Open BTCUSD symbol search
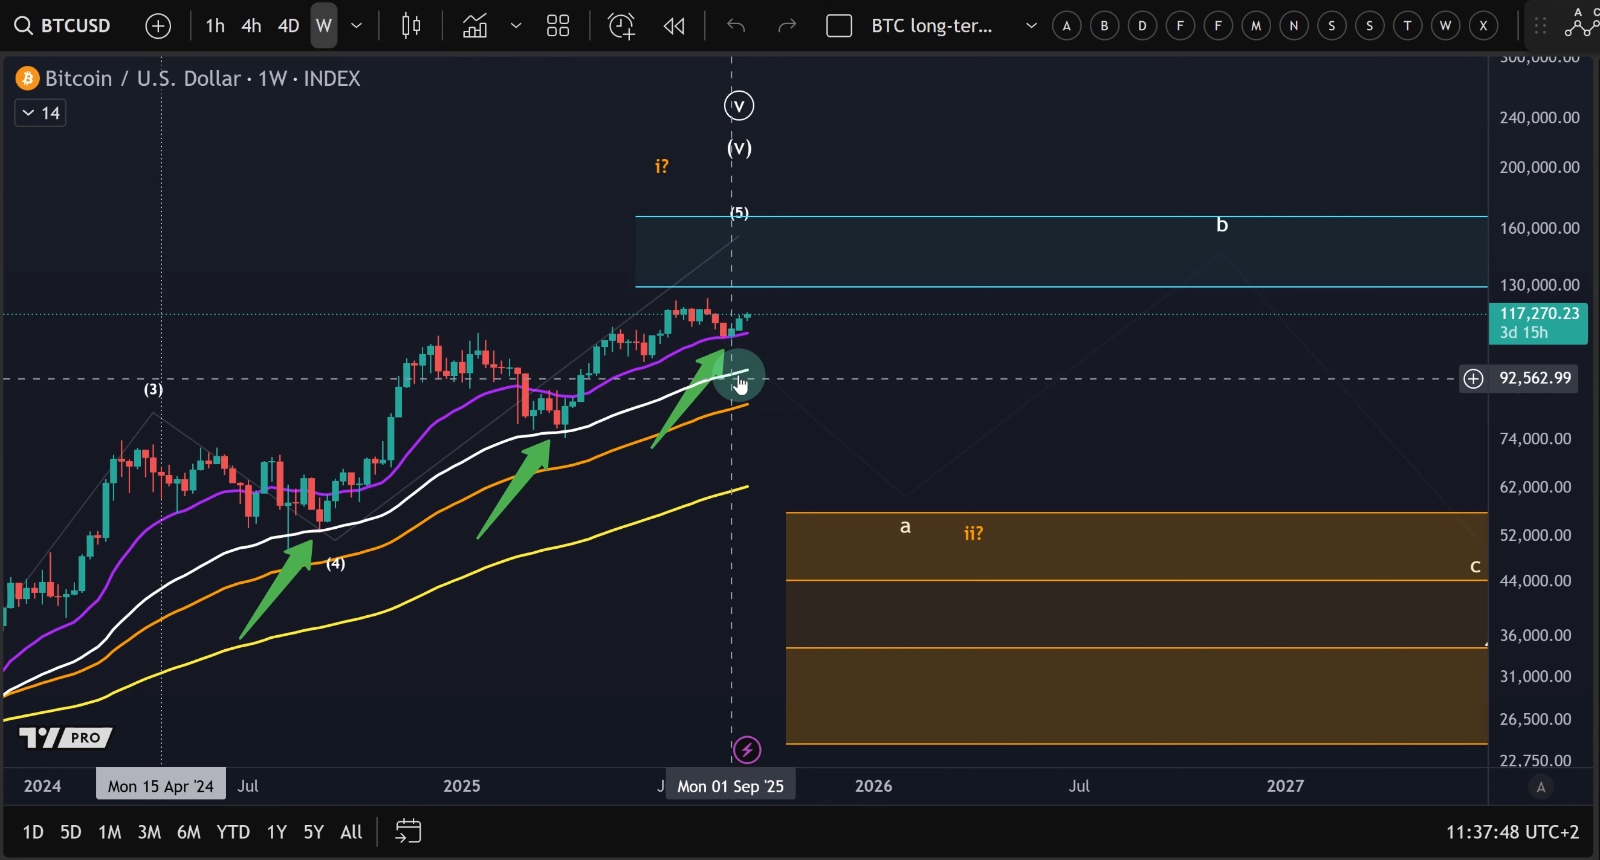 pyautogui.click(x=62, y=26)
